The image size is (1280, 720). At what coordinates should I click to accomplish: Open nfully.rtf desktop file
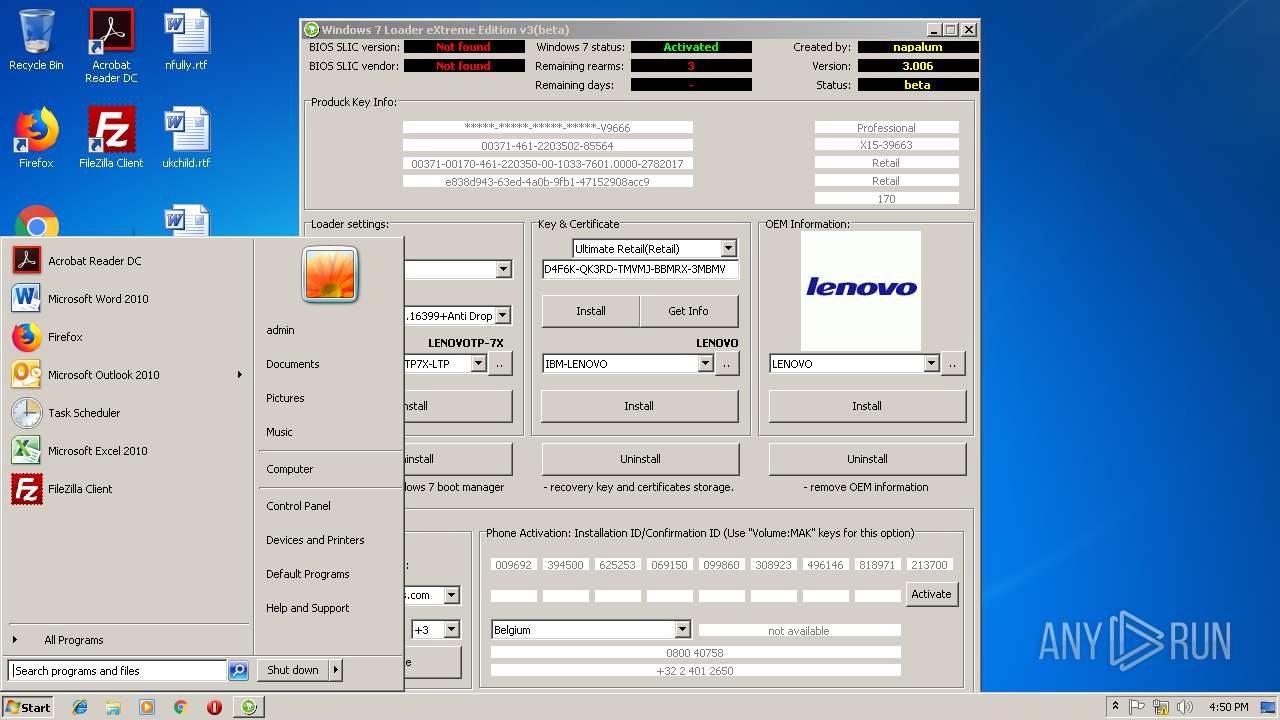(186, 40)
